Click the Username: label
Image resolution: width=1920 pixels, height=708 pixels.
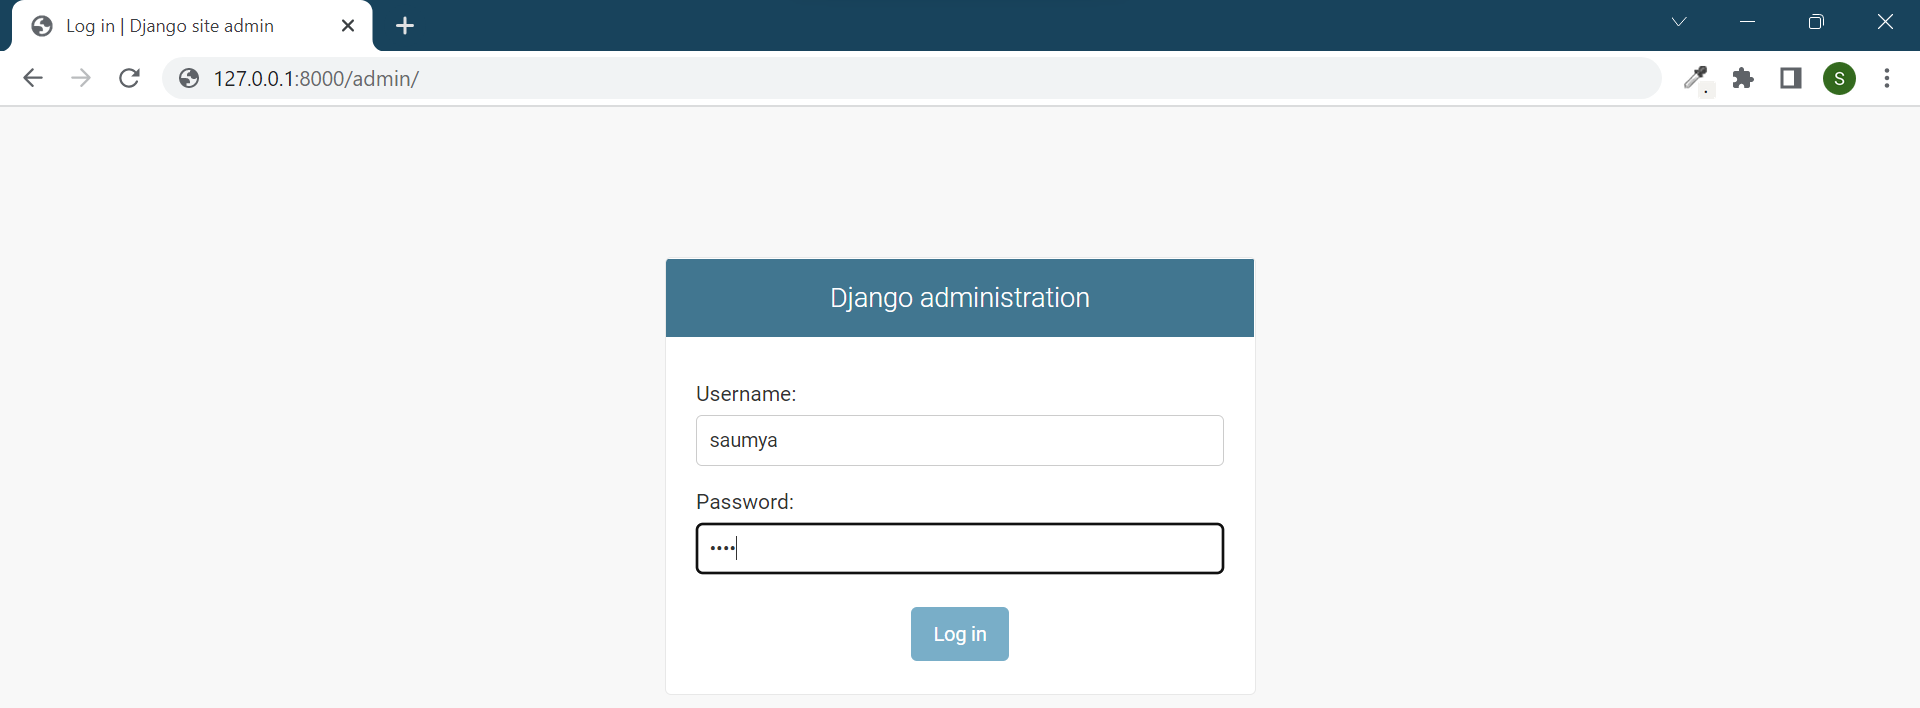coord(746,394)
